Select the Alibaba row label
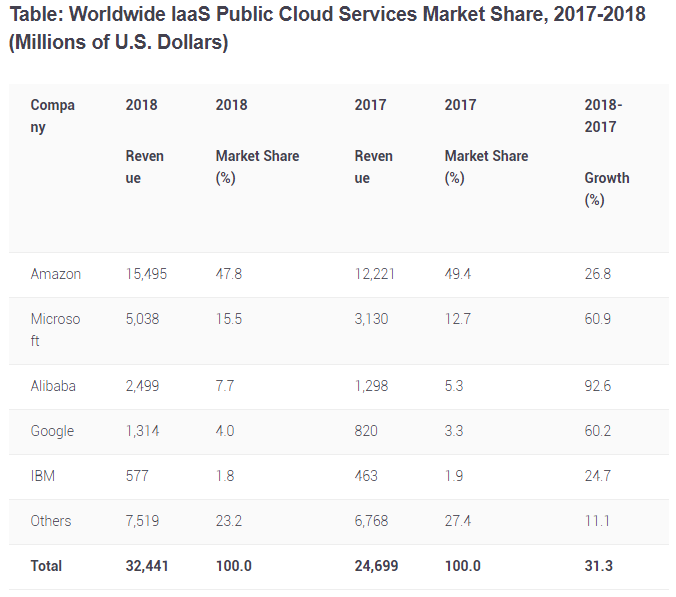This screenshot has width=676, height=597. click(53, 386)
